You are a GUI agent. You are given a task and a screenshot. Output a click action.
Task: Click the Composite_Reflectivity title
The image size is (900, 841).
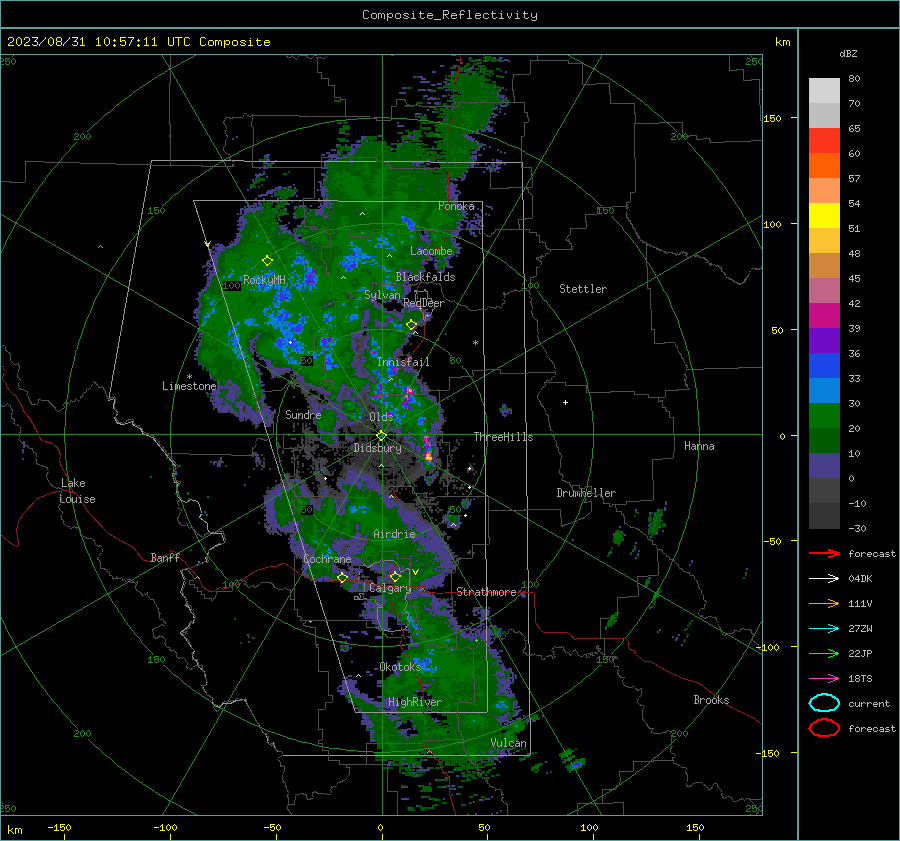click(450, 15)
